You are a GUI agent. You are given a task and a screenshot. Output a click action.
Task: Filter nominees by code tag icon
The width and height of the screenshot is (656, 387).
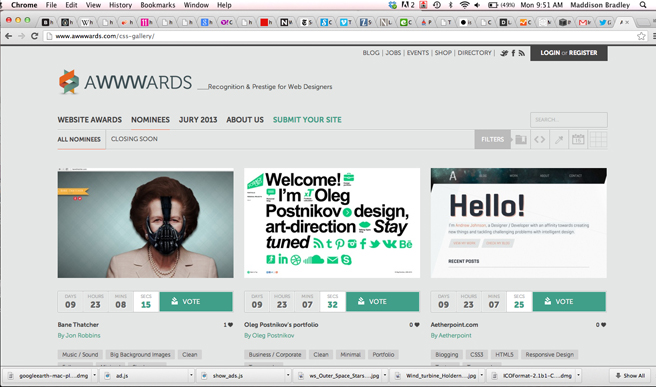coord(540,139)
